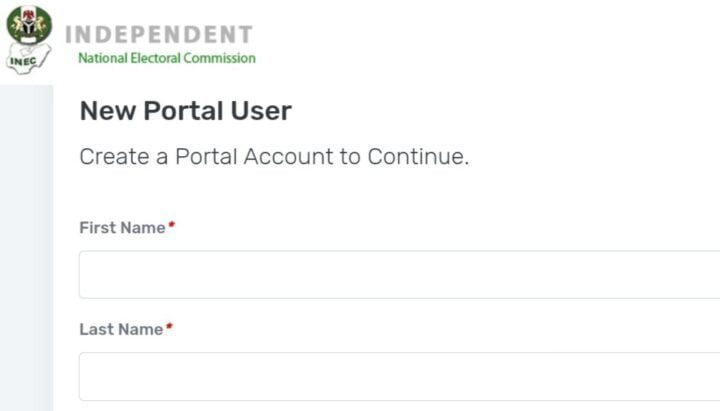Click the word Account in the subtitle
The width and height of the screenshot is (720, 411).
[x=288, y=157]
